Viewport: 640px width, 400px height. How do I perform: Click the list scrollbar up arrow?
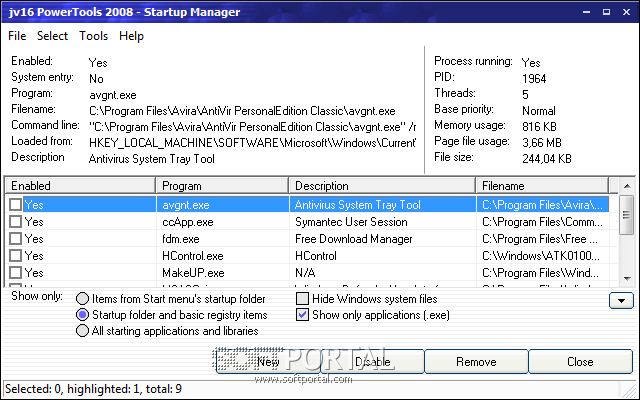(627, 186)
